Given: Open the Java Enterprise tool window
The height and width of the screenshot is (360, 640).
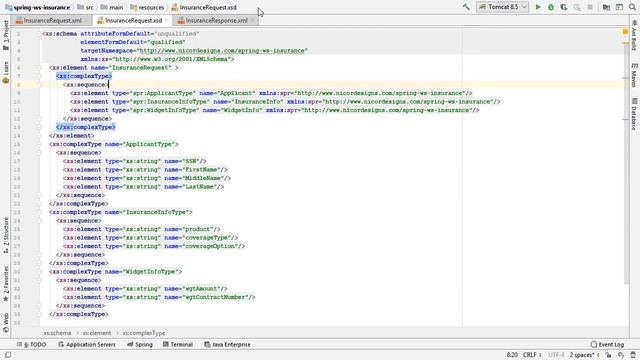Looking at the screenshot, I should [x=227, y=344].
